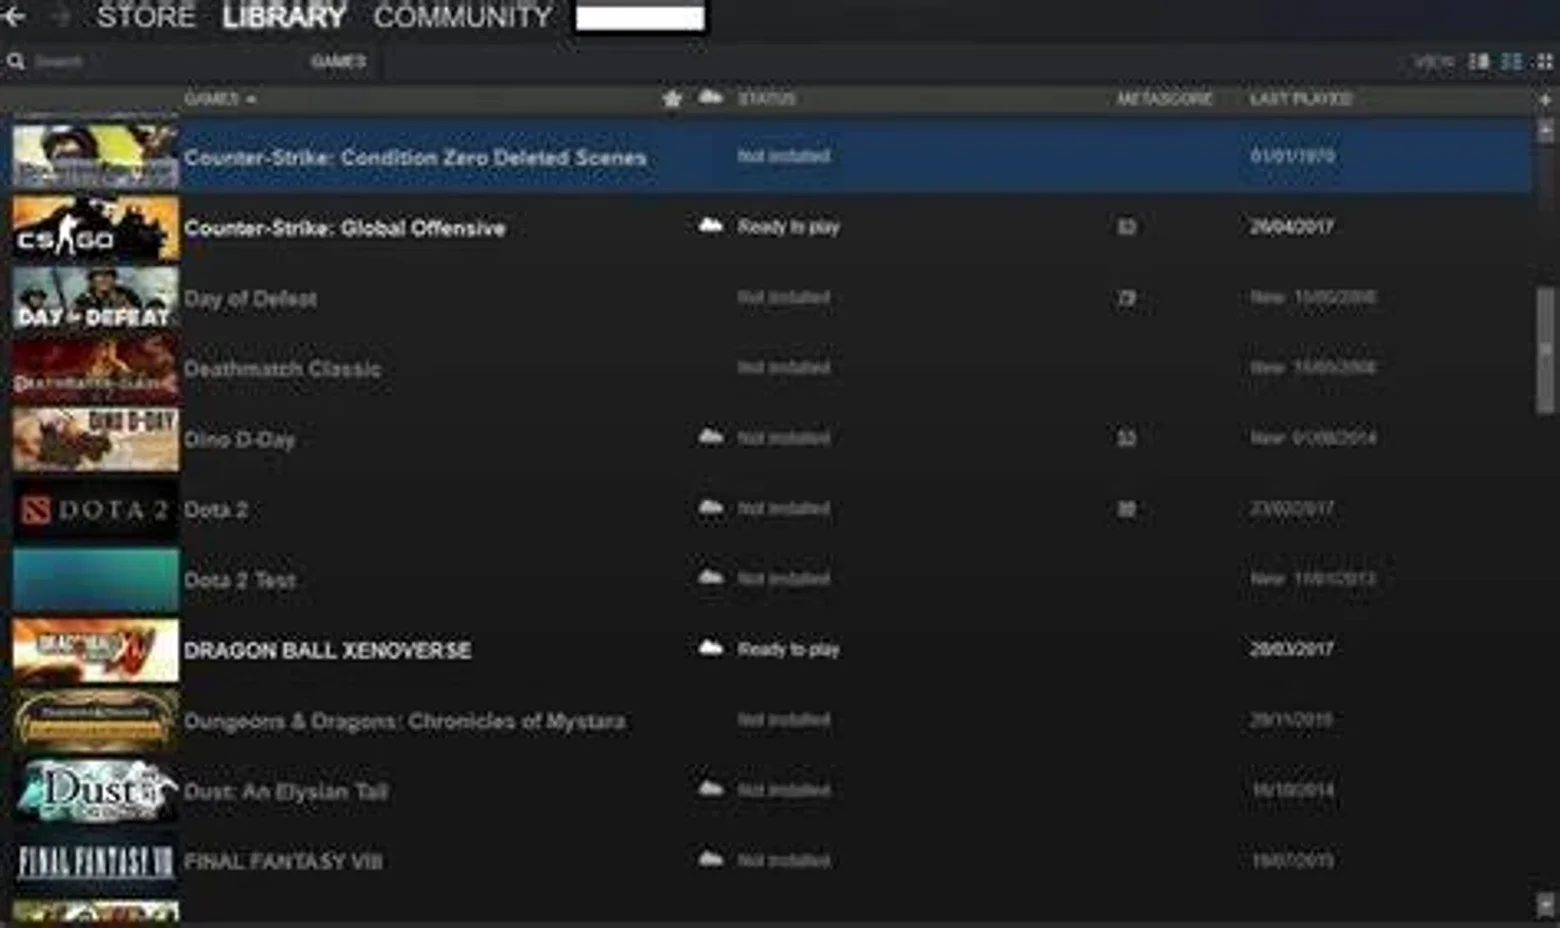Click the scrollbar up arrow
1560x928 pixels.
point(1546,131)
